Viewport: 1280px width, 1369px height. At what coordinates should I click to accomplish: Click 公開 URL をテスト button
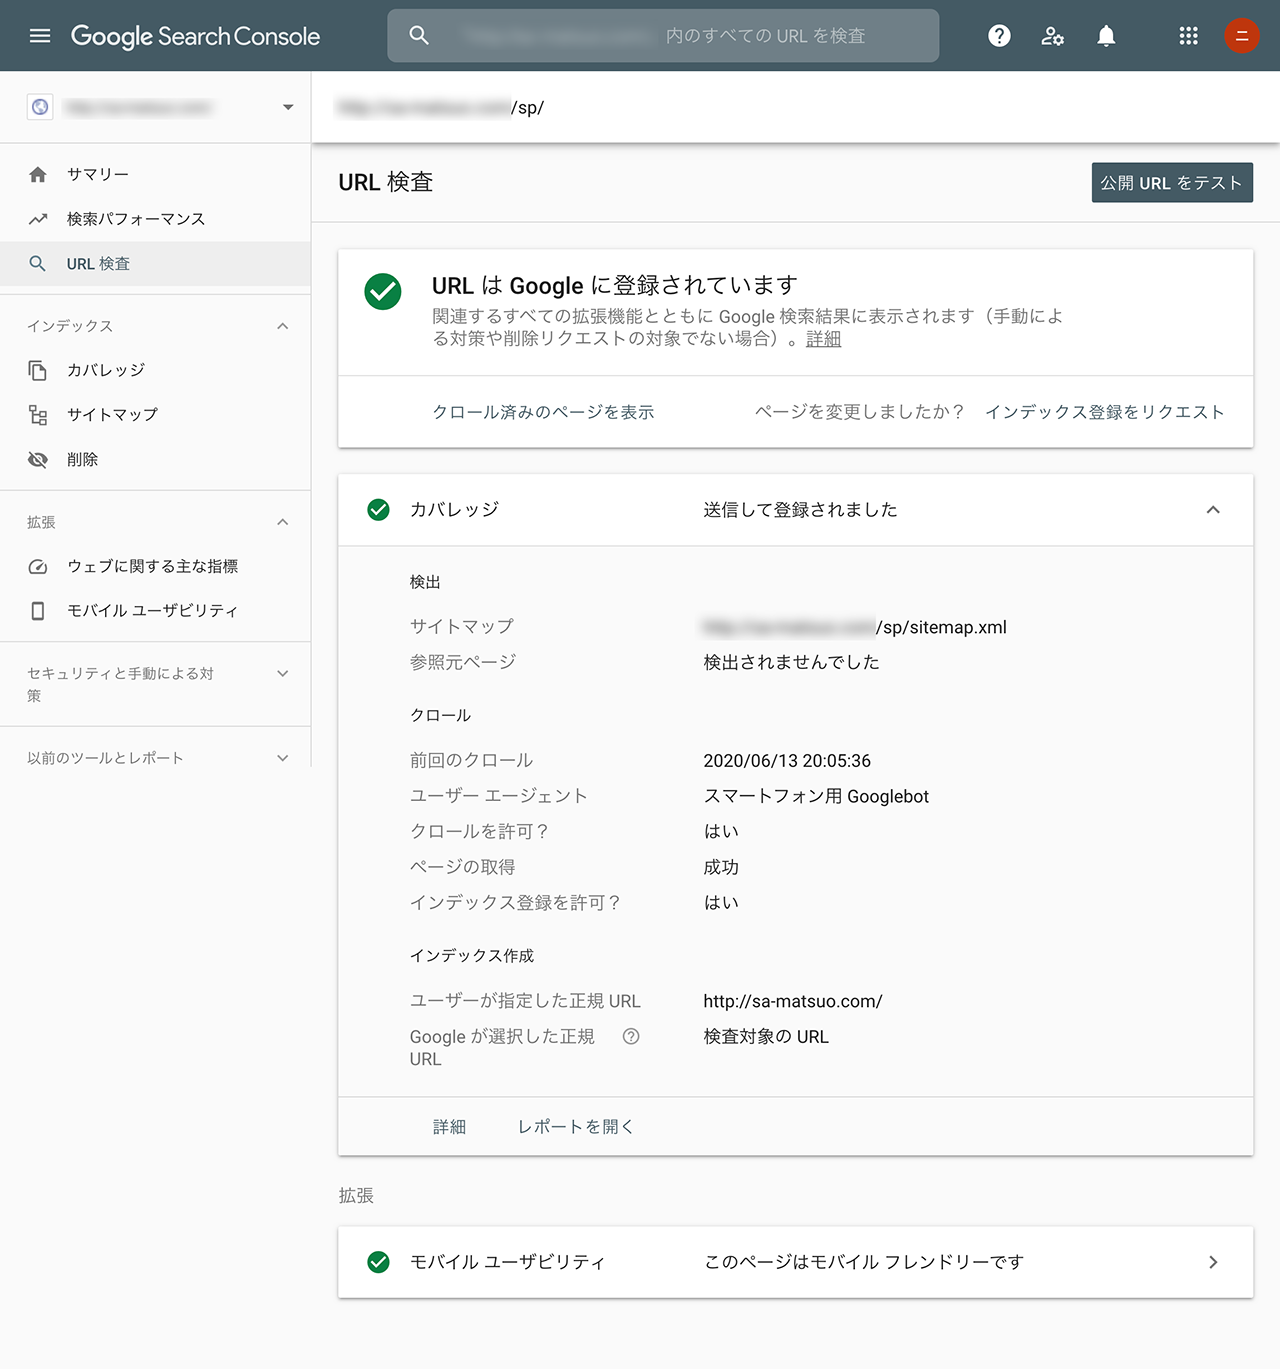tap(1172, 183)
